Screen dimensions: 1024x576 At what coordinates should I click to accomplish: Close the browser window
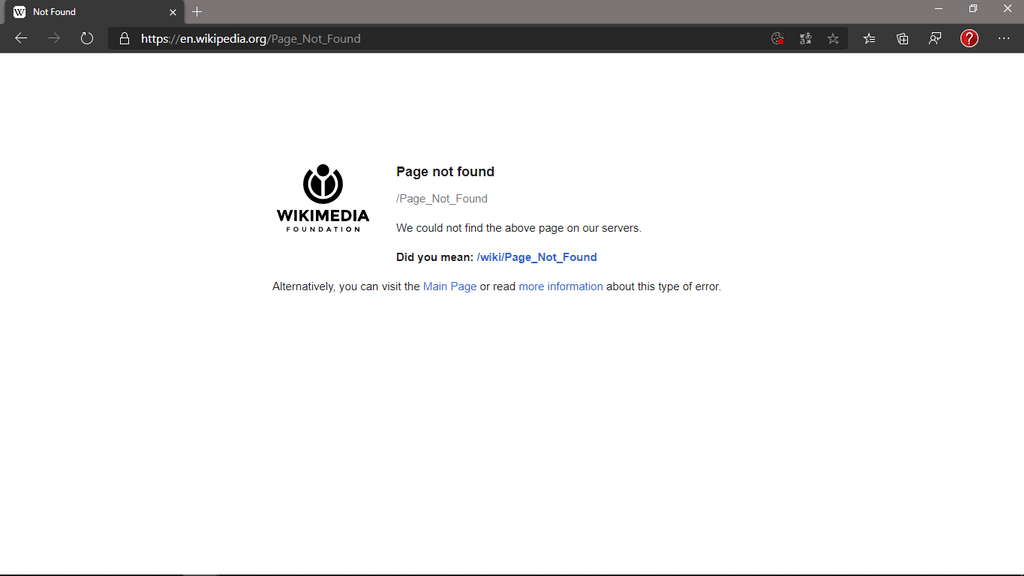pyautogui.click(x=1008, y=9)
